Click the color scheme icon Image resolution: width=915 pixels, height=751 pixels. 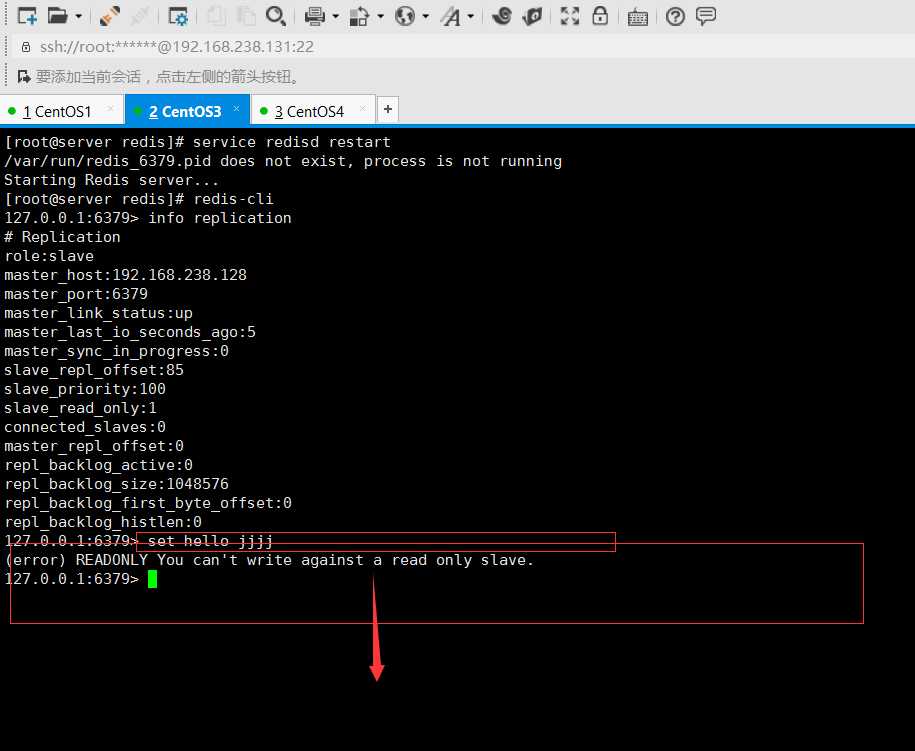[x=359, y=16]
